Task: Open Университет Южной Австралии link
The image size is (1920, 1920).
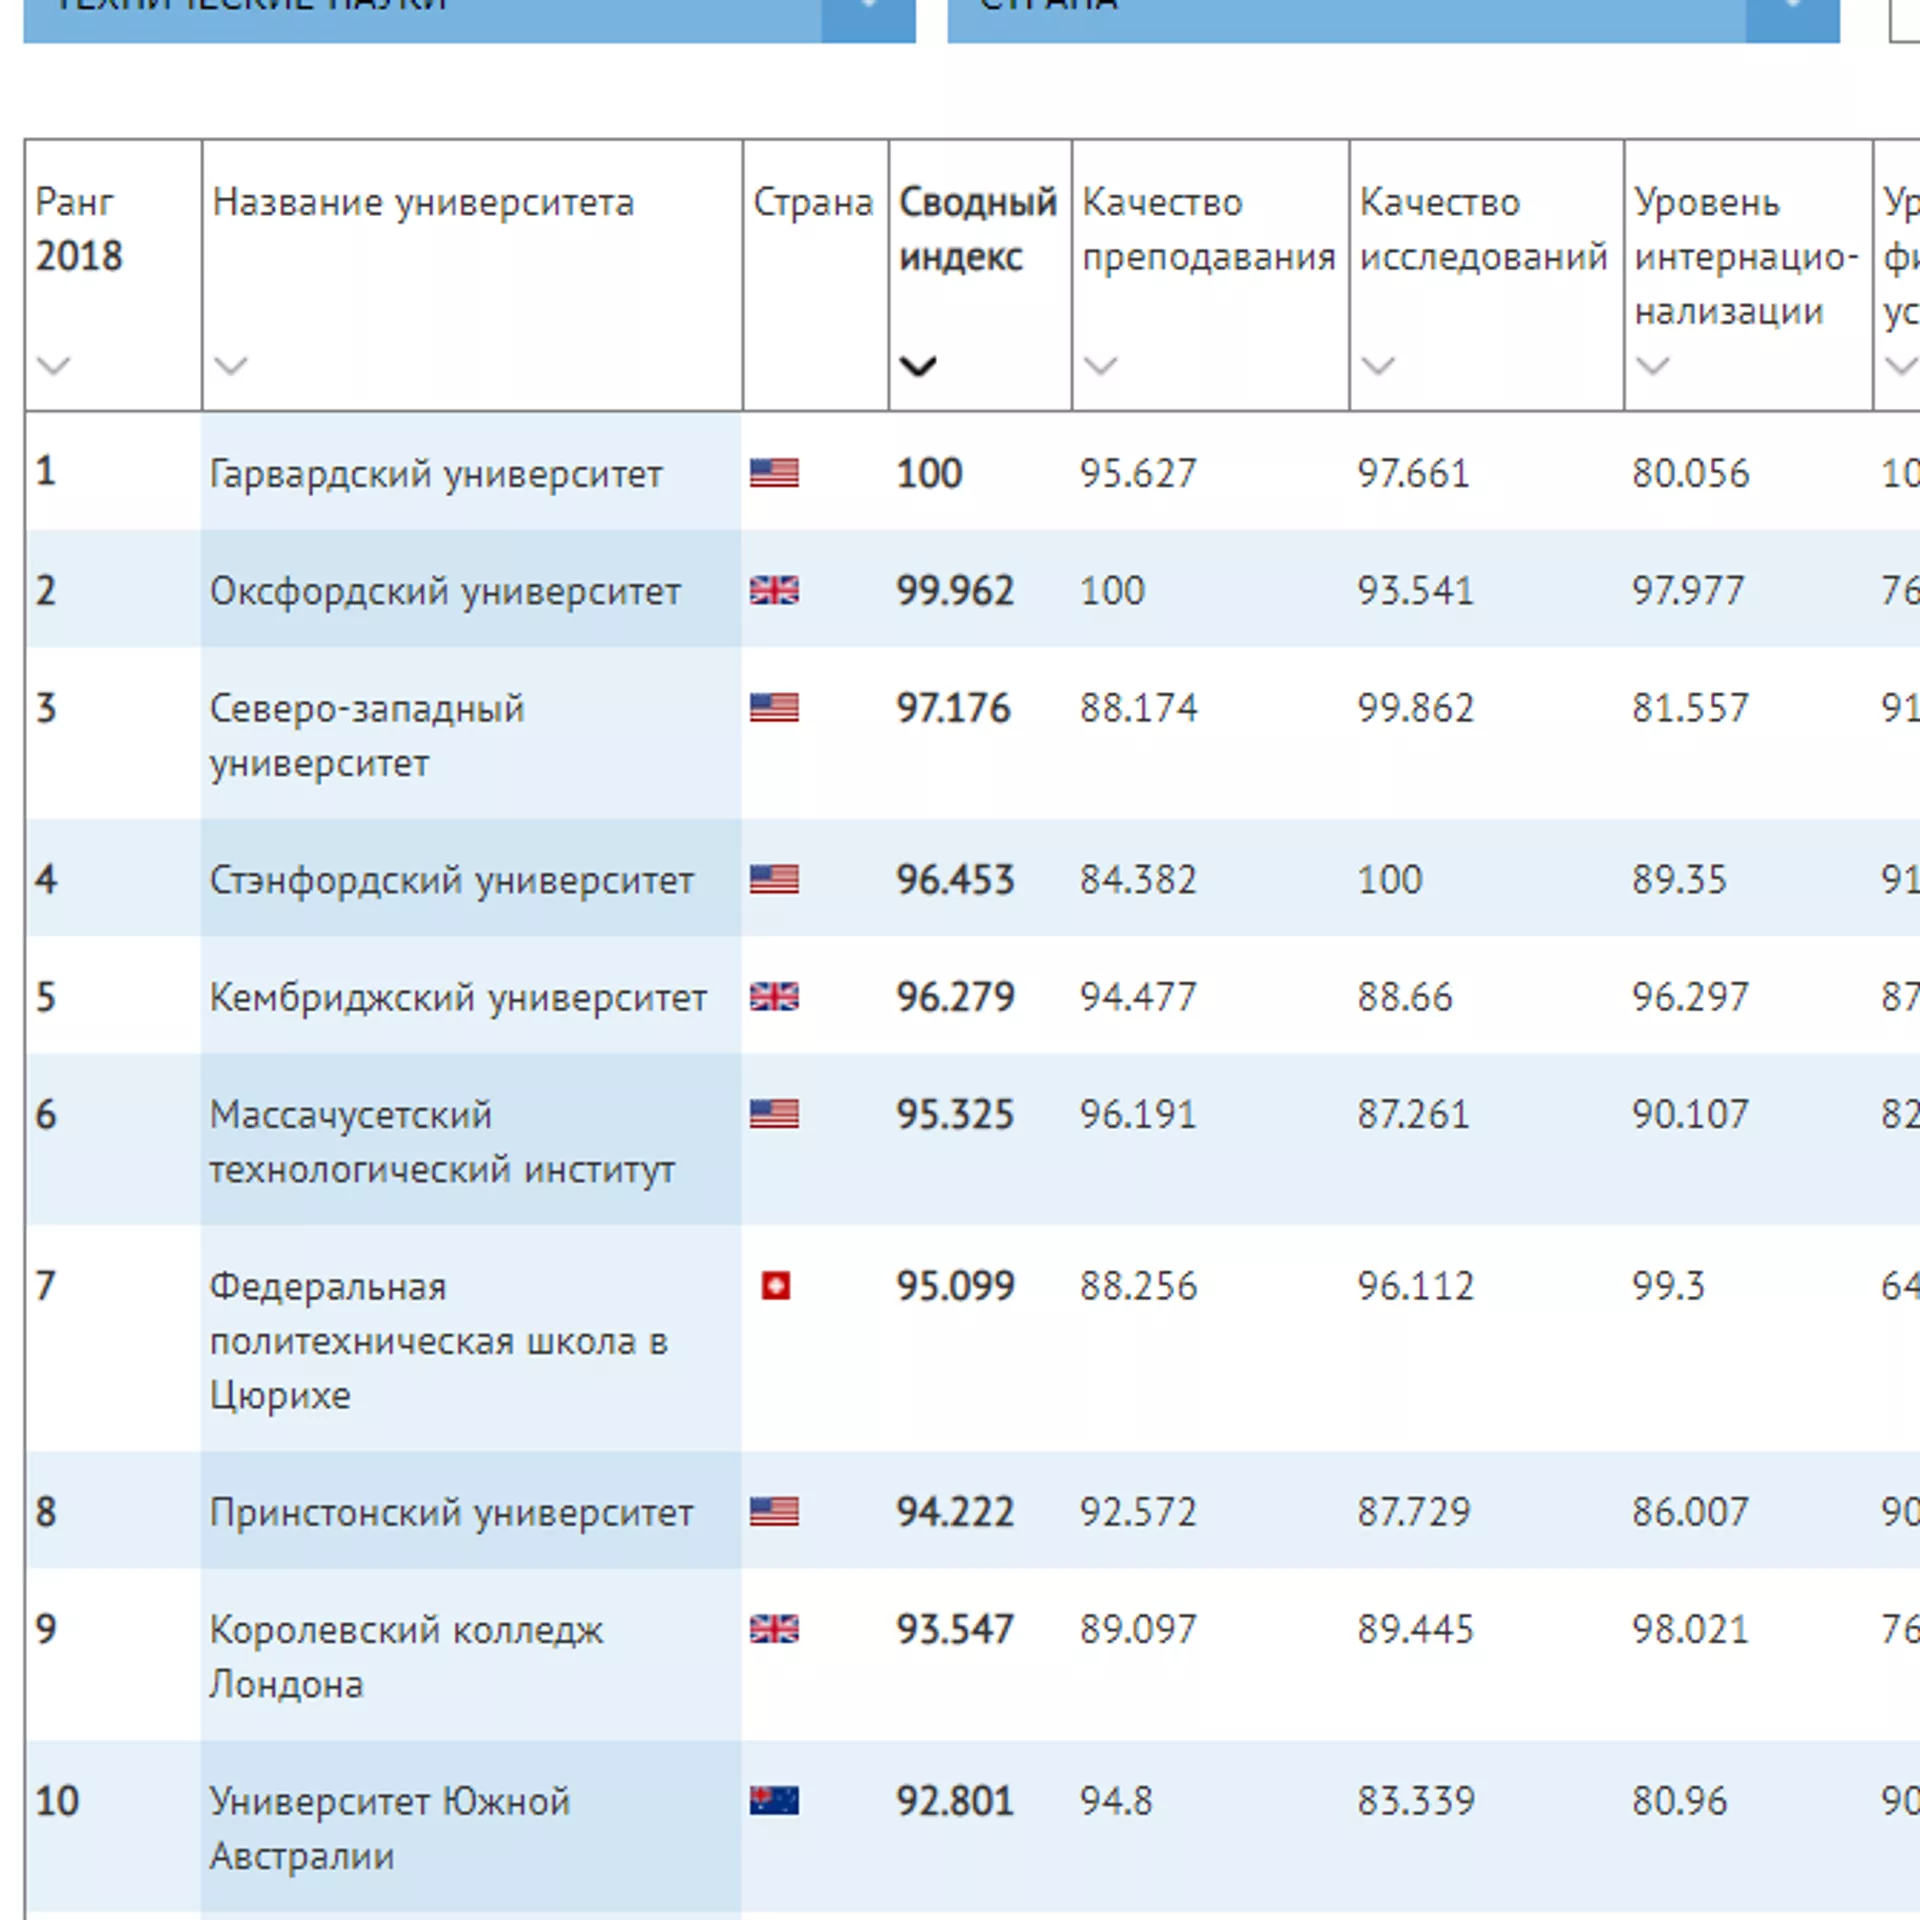Action: pyautogui.click(x=389, y=1828)
